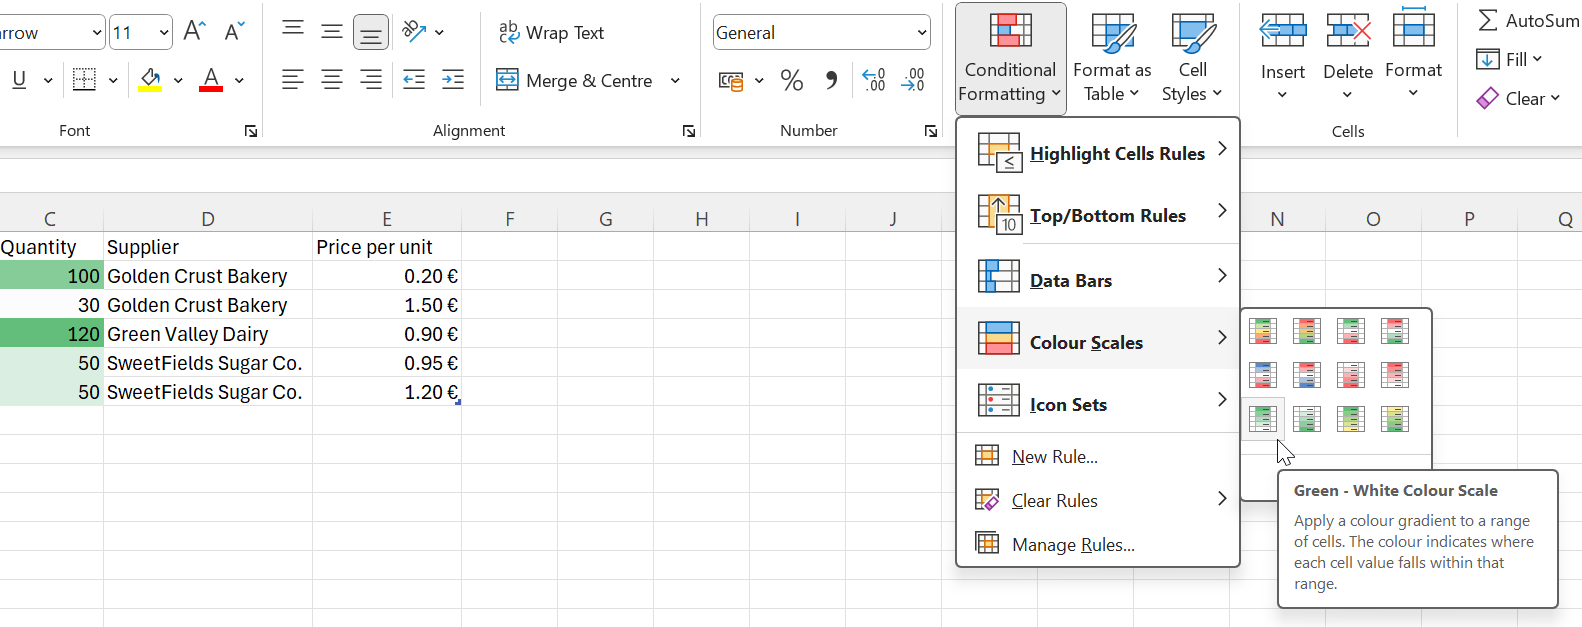Open font size combo box
This screenshot has width=1582, height=627.
pyautogui.click(x=140, y=32)
